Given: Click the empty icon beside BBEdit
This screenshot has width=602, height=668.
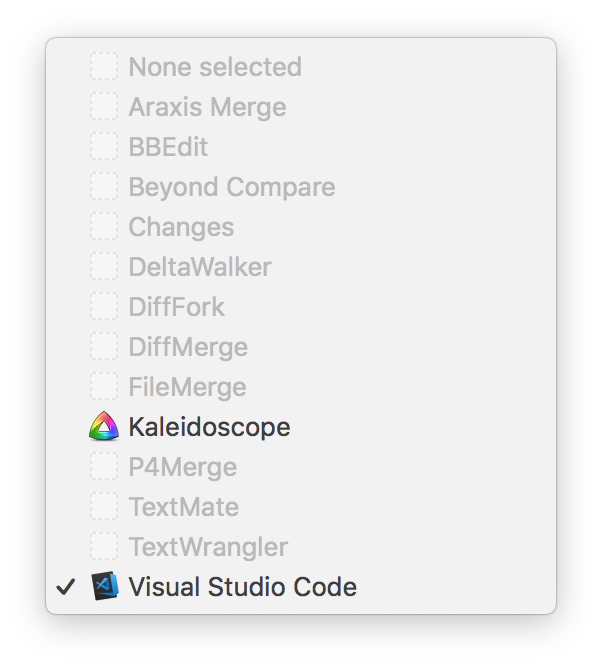Looking at the screenshot, I should coord(104,146).
